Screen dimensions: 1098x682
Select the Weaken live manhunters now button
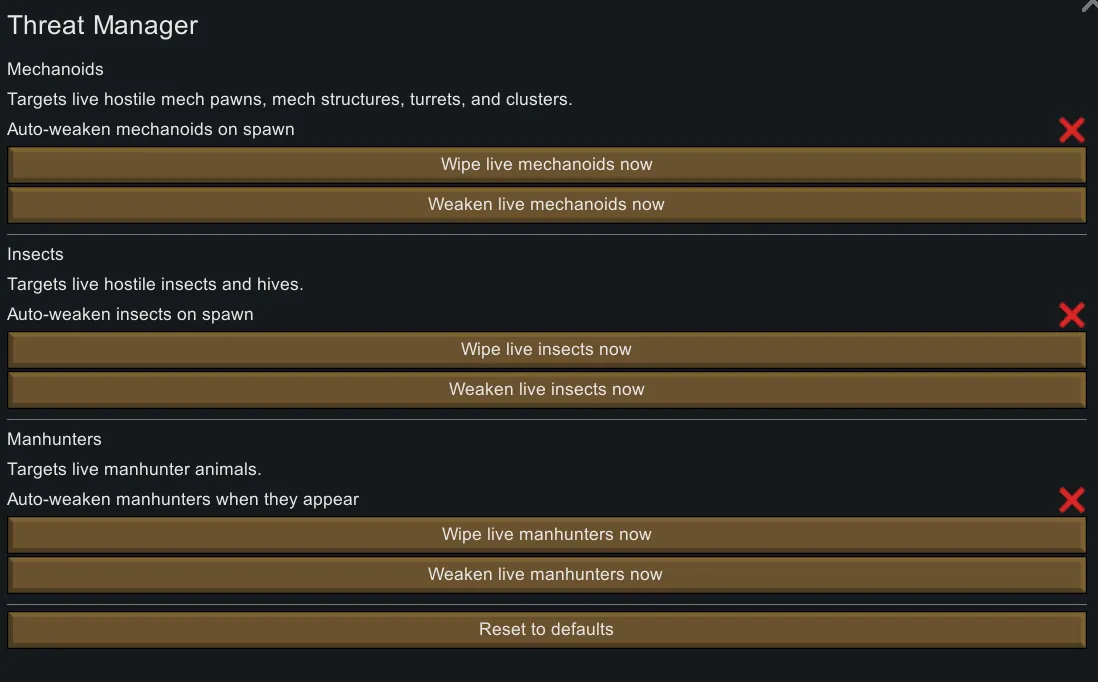[546, 574]
